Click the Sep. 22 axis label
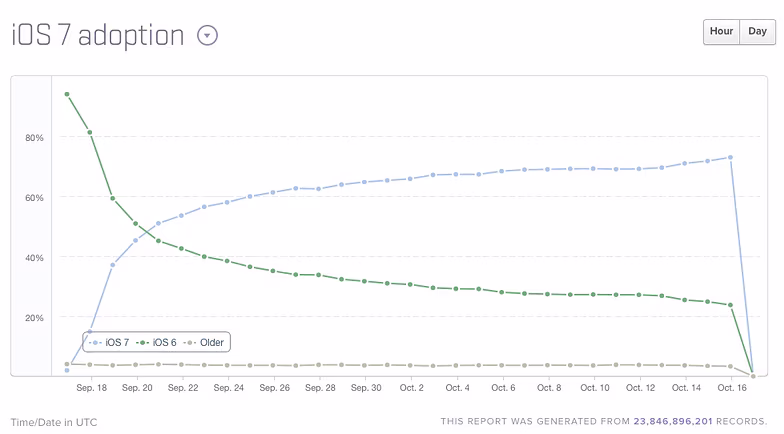This screenshot has height=434, width=784. [x=183, y=388]
